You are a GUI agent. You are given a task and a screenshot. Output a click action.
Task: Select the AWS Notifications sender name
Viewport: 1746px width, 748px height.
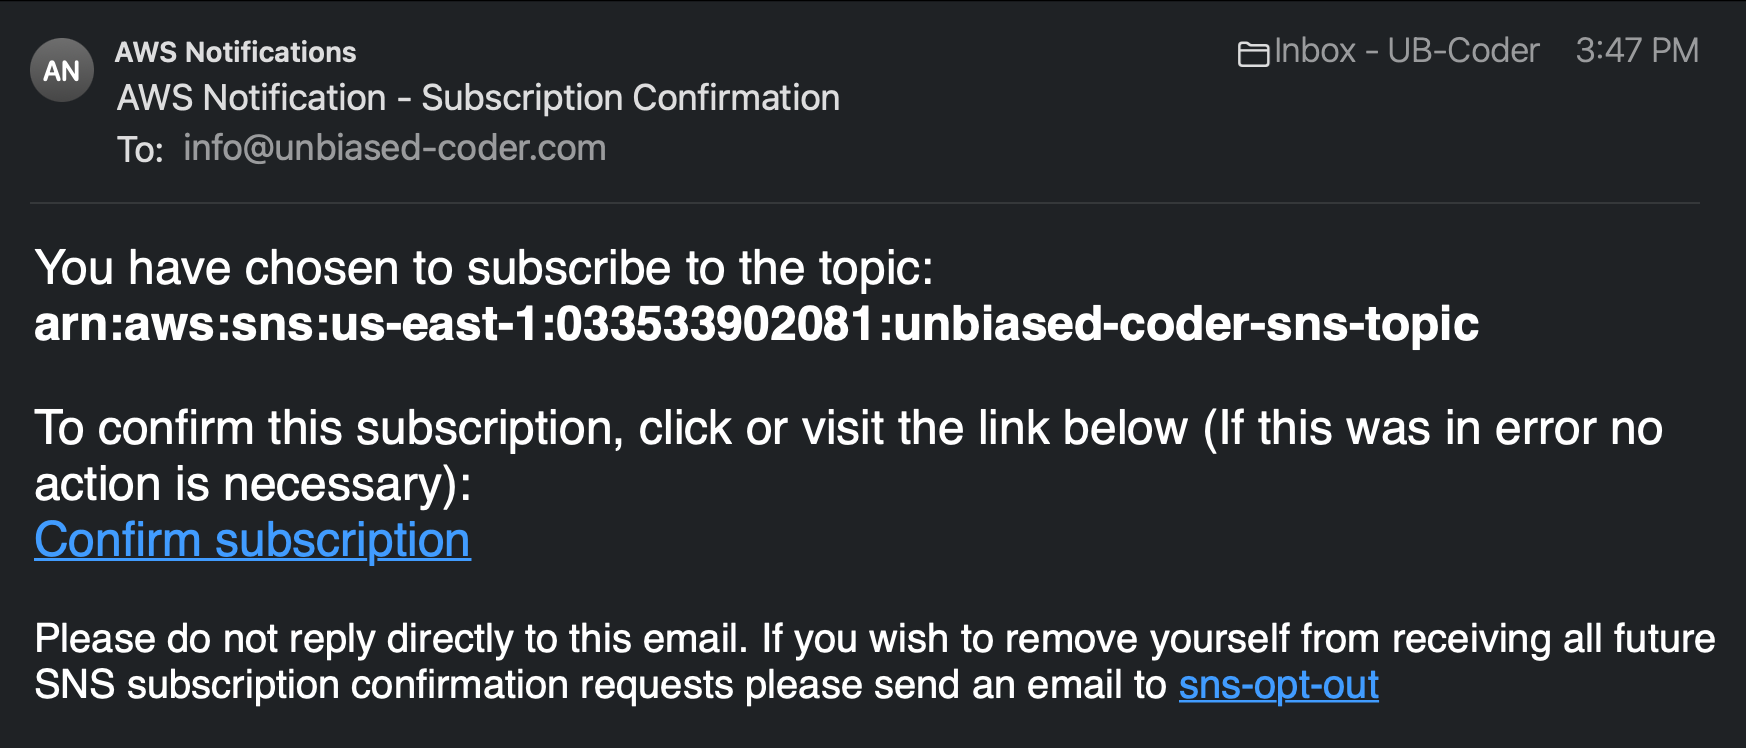click(236, 52)
